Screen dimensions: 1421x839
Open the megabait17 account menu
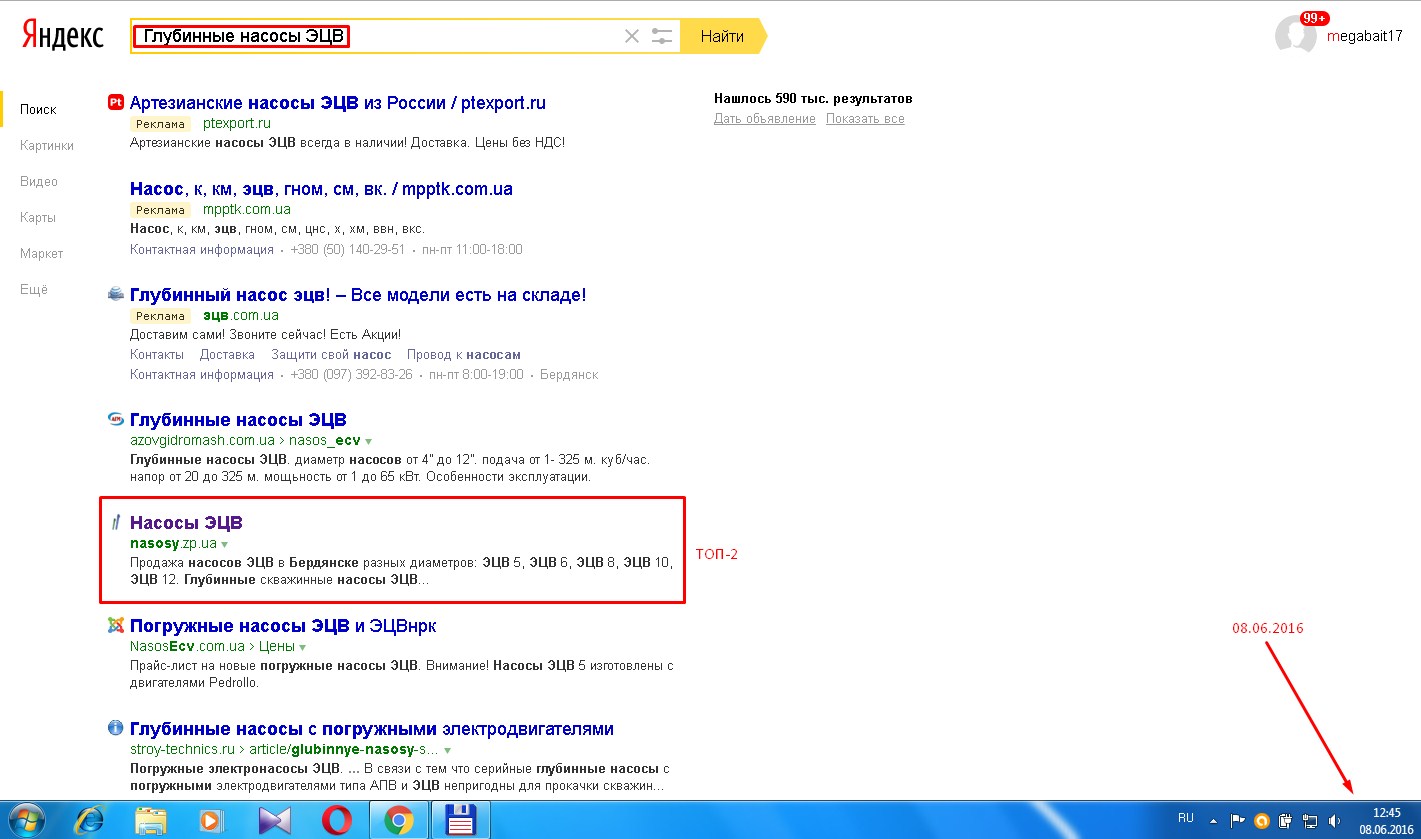point(1364,36)
